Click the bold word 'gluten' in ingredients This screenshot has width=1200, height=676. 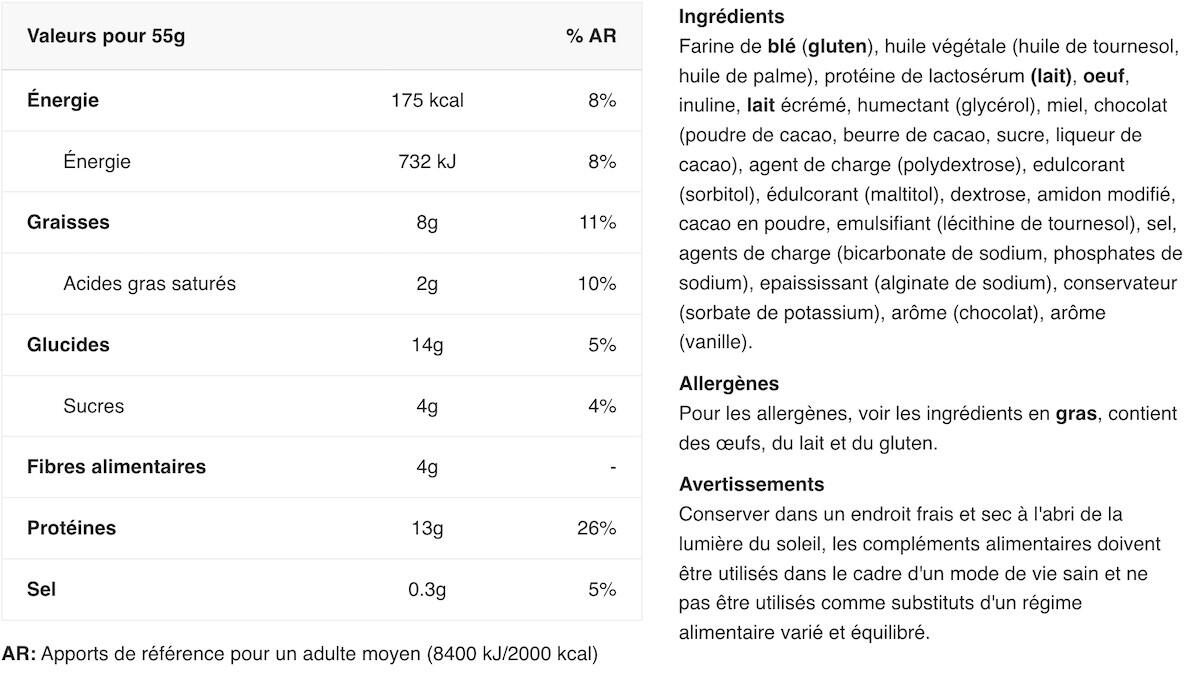[838, 47]
